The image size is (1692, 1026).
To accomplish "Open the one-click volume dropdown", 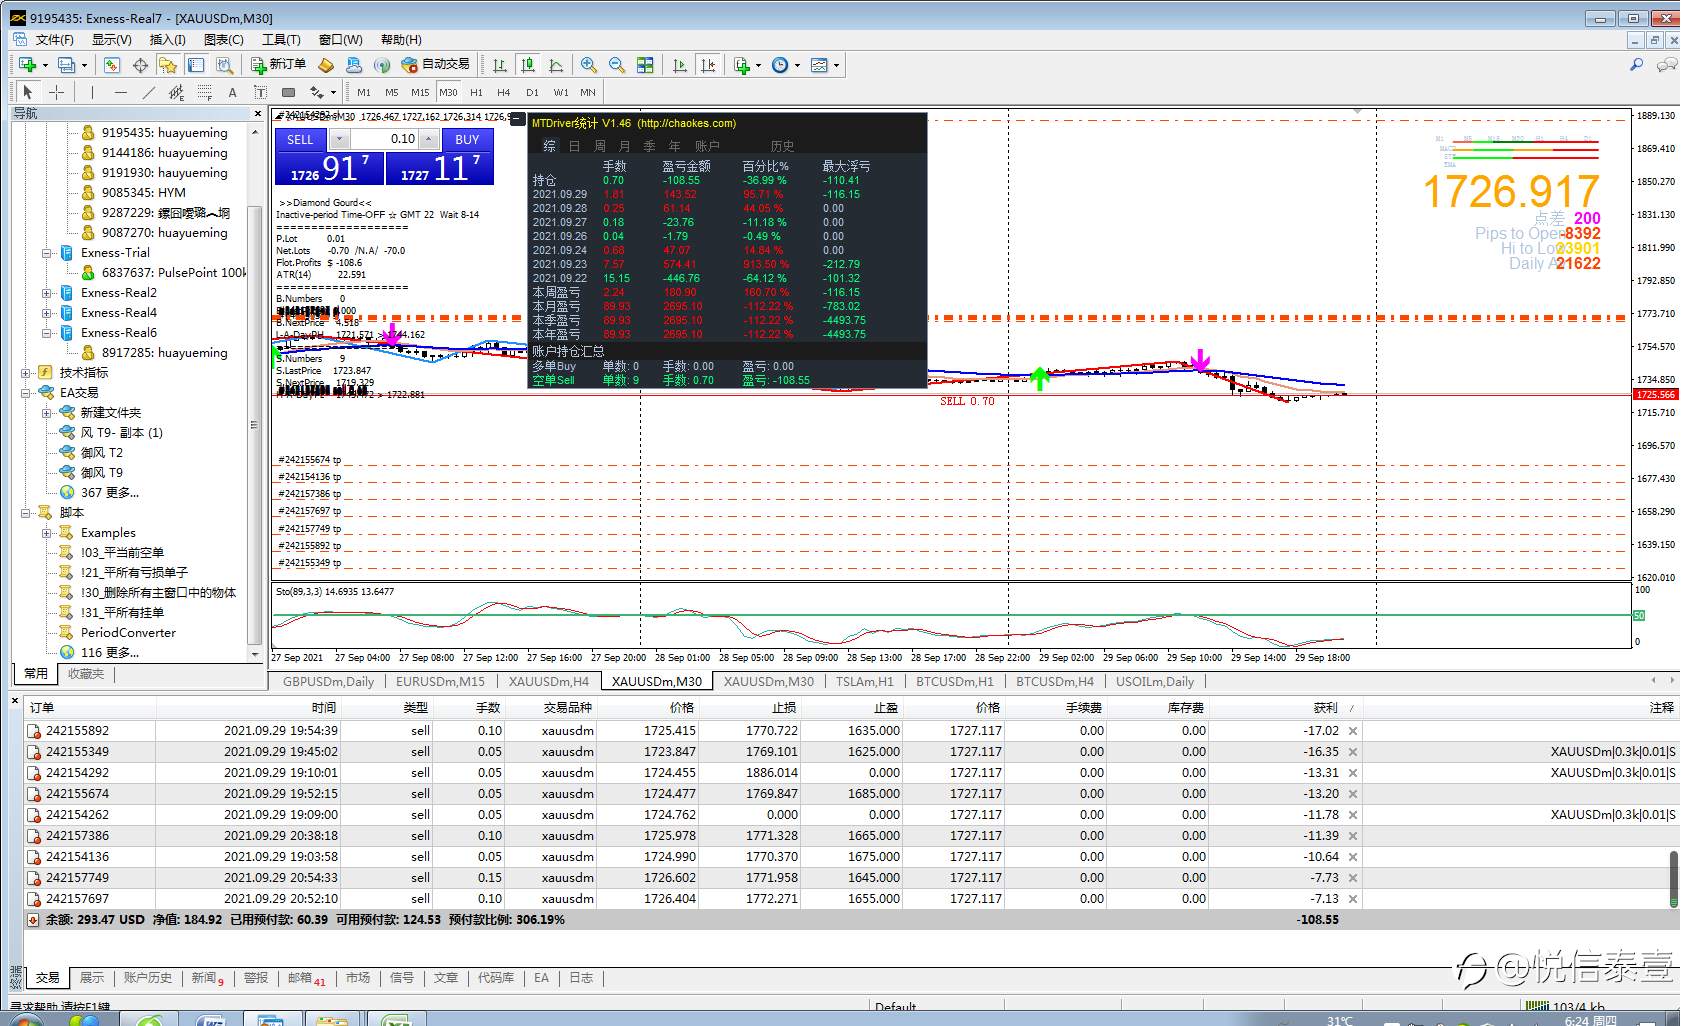I will tap(340, 139).
